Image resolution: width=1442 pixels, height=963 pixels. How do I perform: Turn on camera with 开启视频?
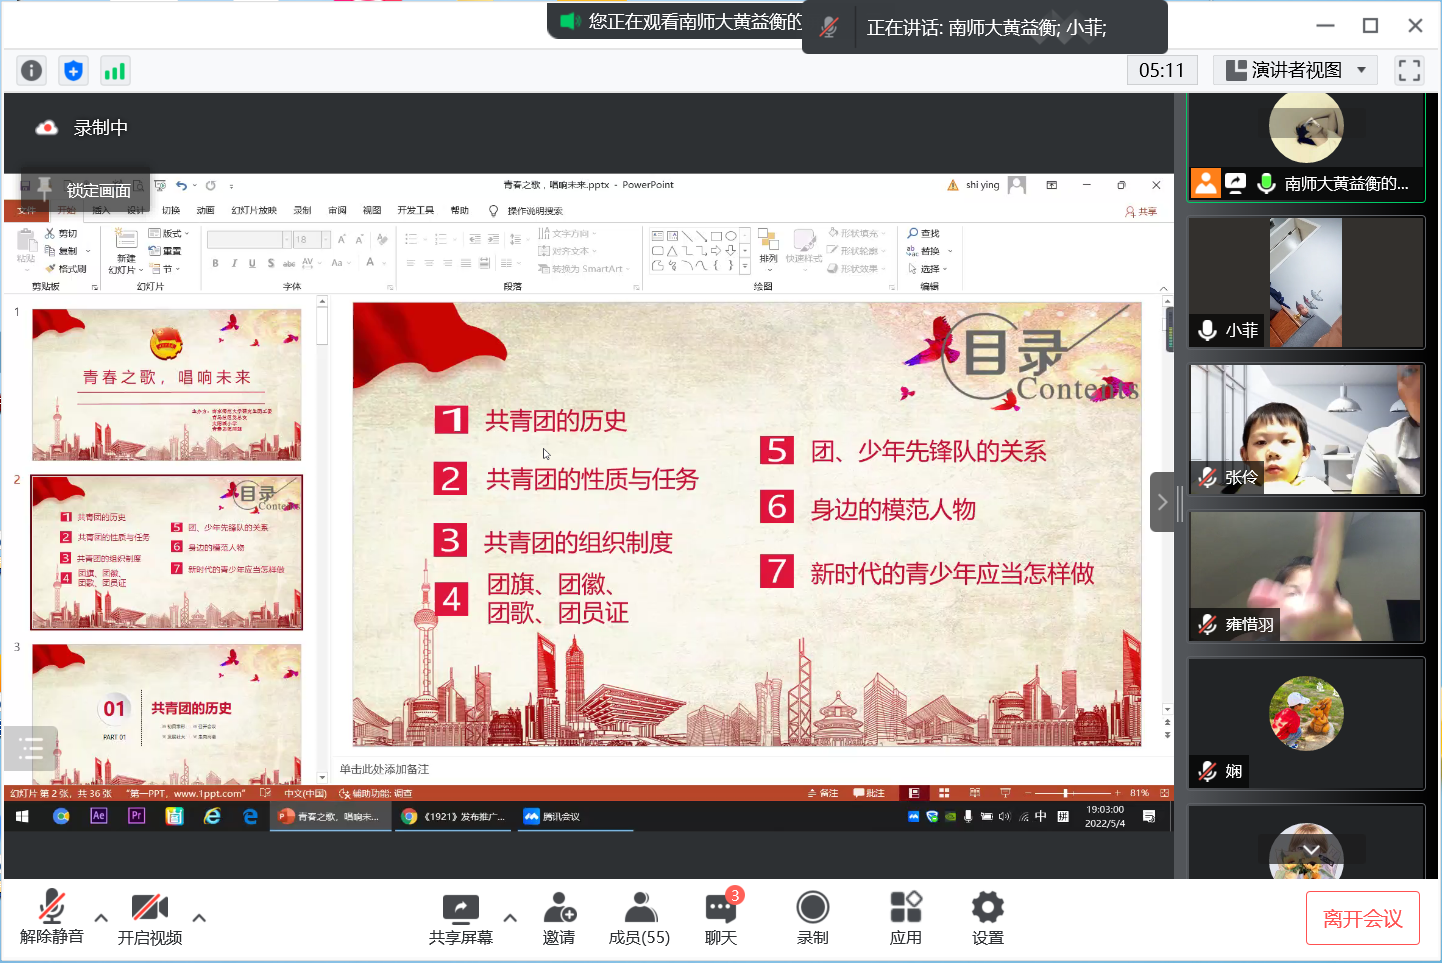click(149, 917)
